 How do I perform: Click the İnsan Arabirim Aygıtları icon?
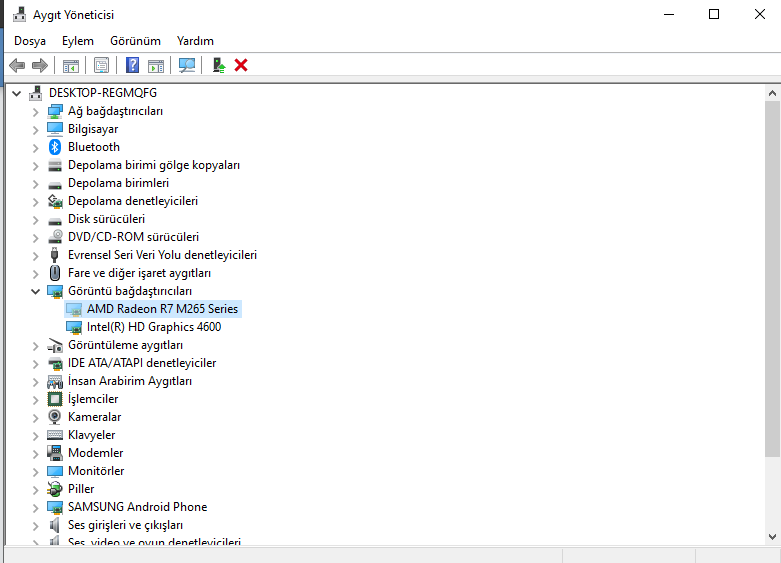(55, 382)
